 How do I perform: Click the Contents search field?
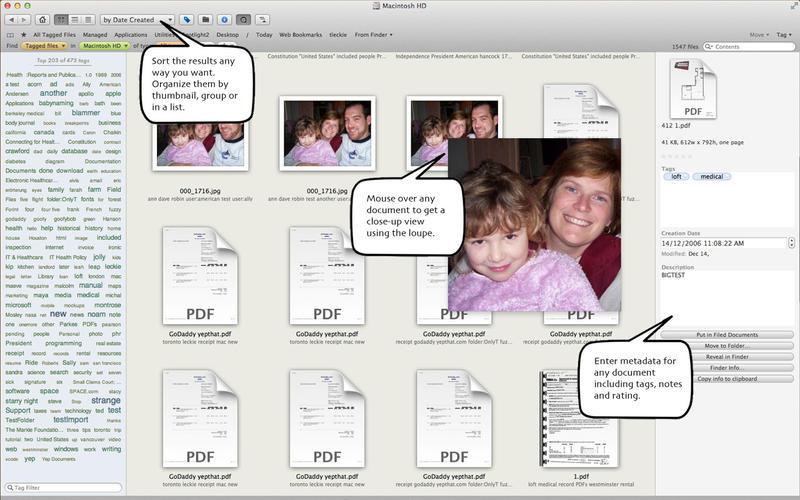(x=752, y=46)
